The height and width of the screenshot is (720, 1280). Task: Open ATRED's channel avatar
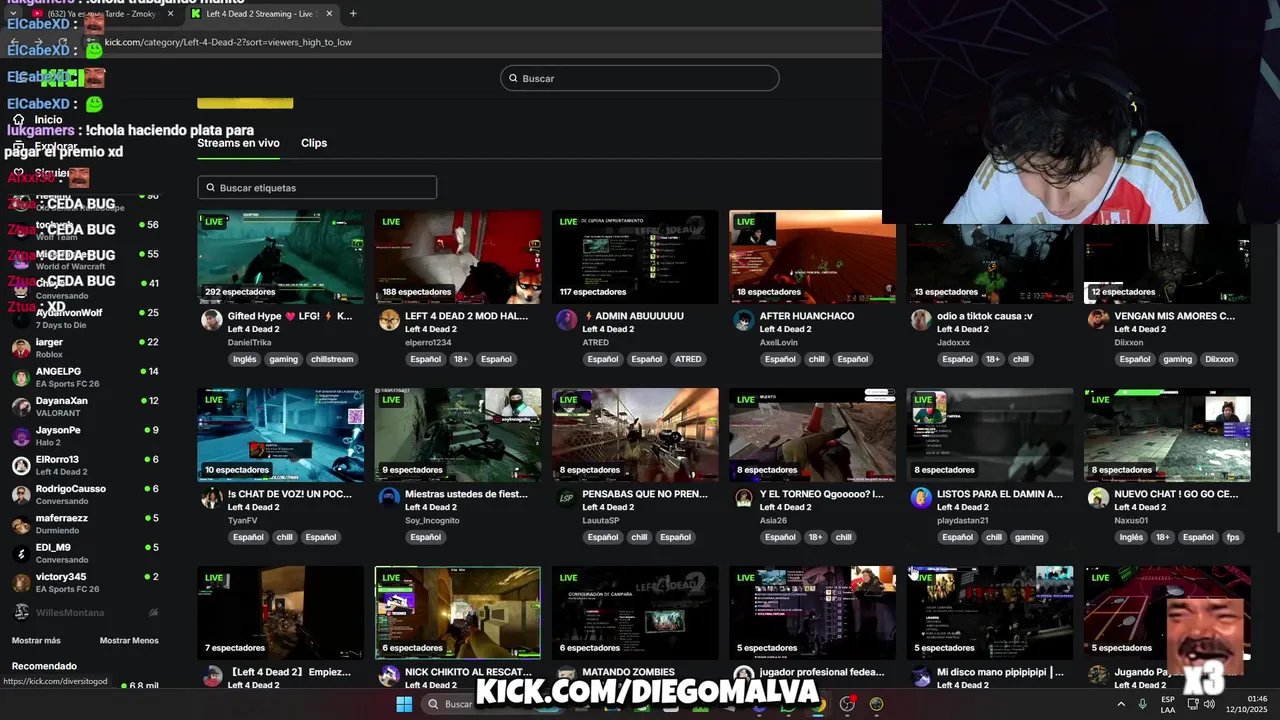[566, 320]
